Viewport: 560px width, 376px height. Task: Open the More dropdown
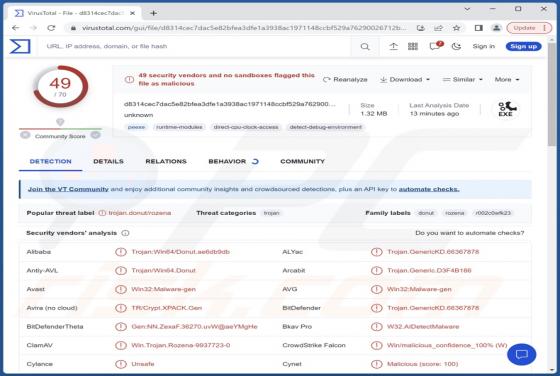[507, 79]
